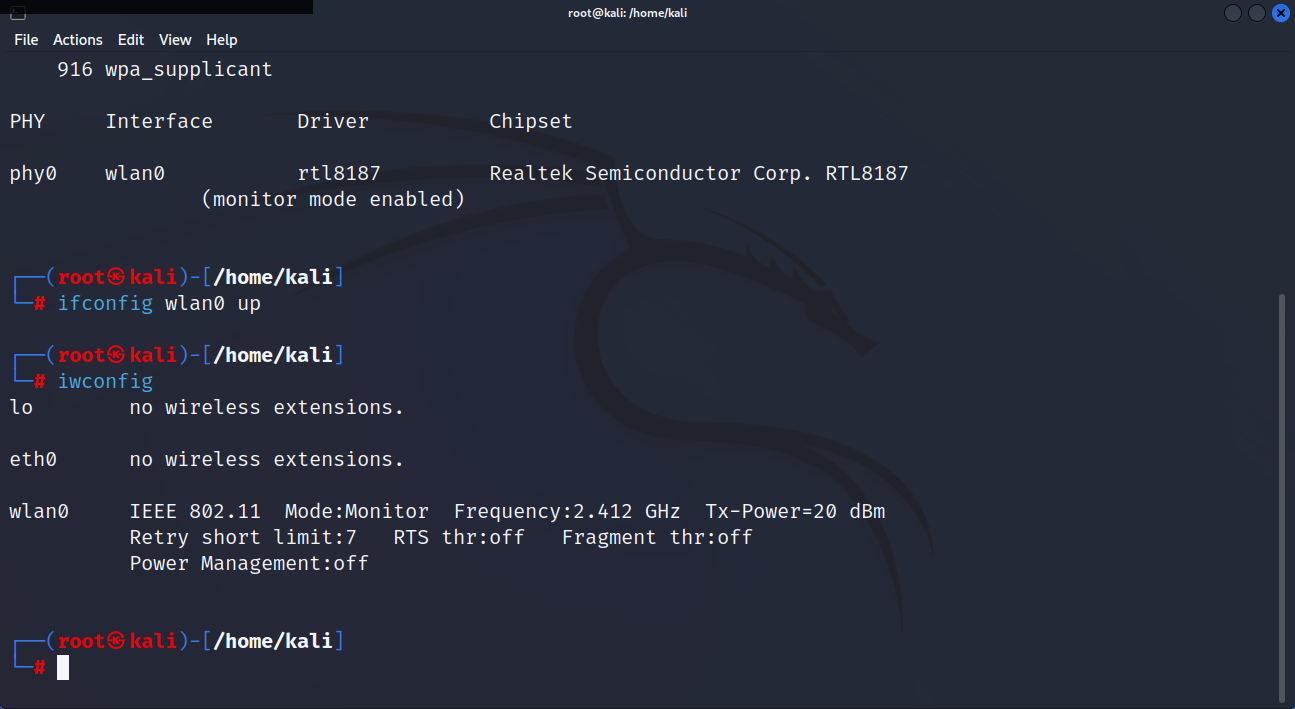1295x709 pixels.
Task: Open the Edit menu
Action: click(131, 40)
